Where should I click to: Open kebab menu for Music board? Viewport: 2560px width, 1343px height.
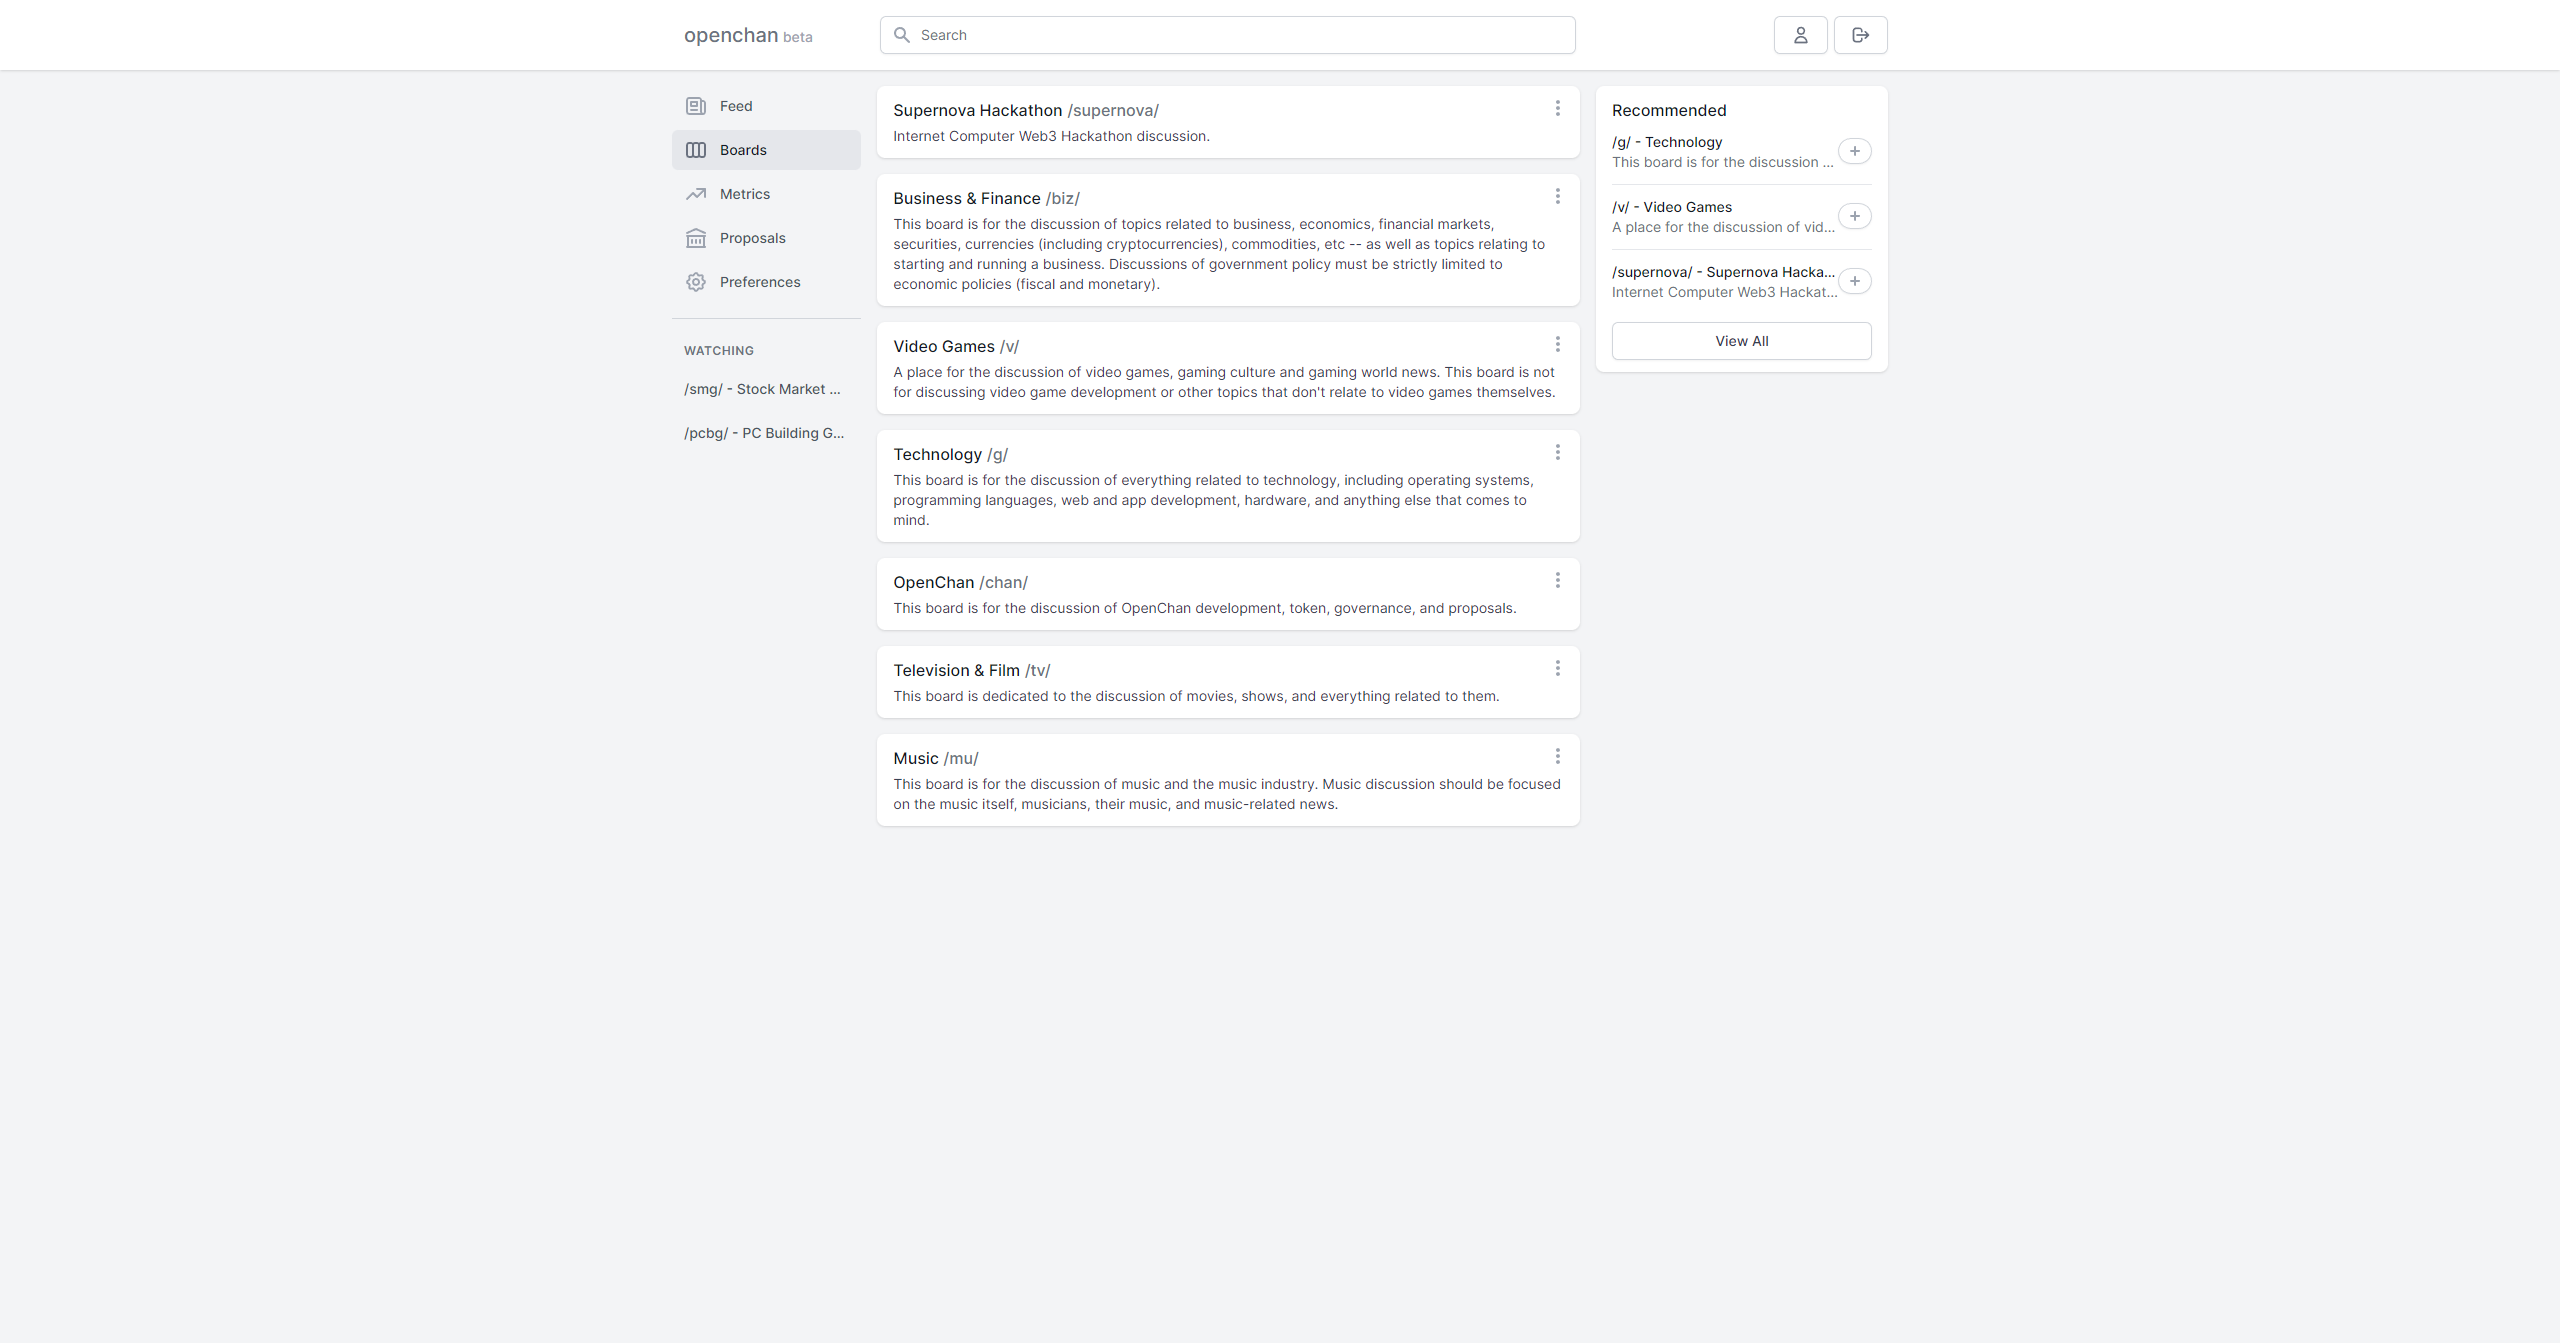tap(1557, 756)
